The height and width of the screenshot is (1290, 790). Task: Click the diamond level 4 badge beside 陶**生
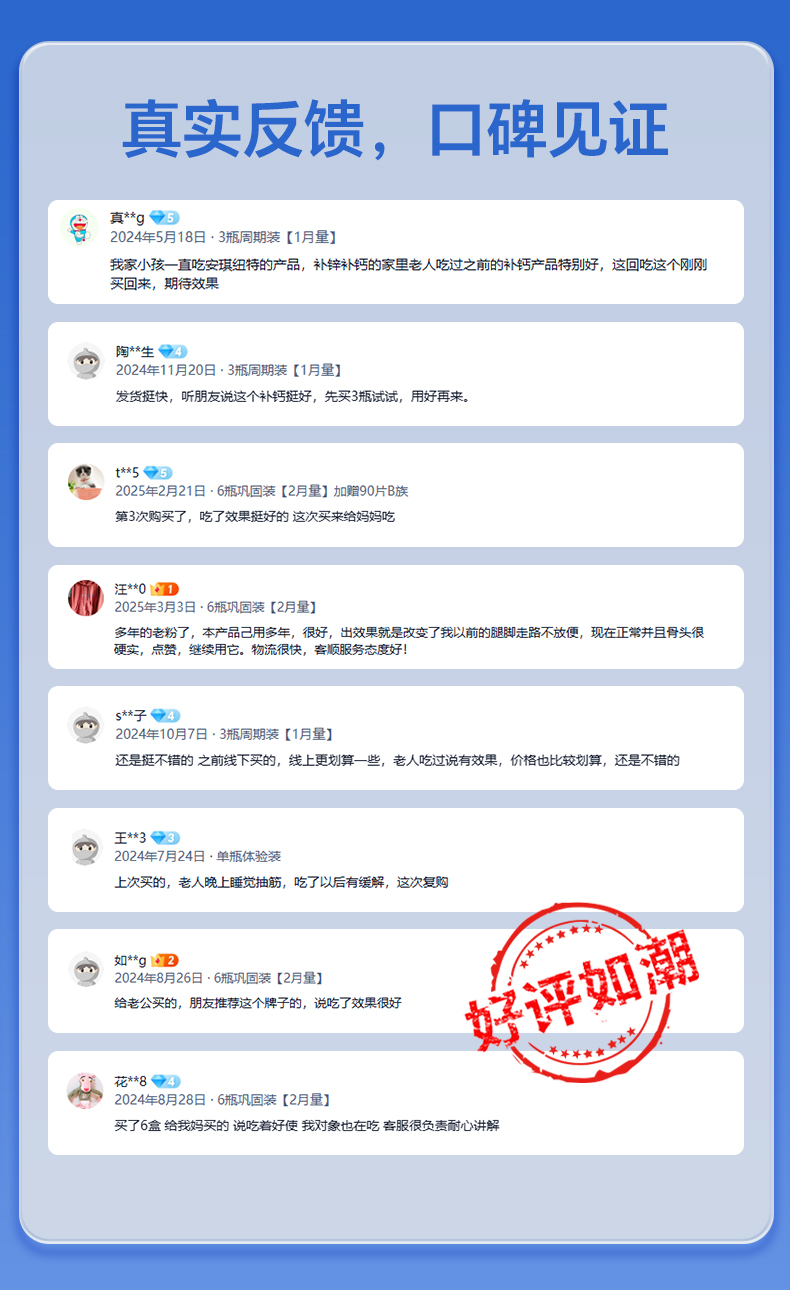click(172, 351)
